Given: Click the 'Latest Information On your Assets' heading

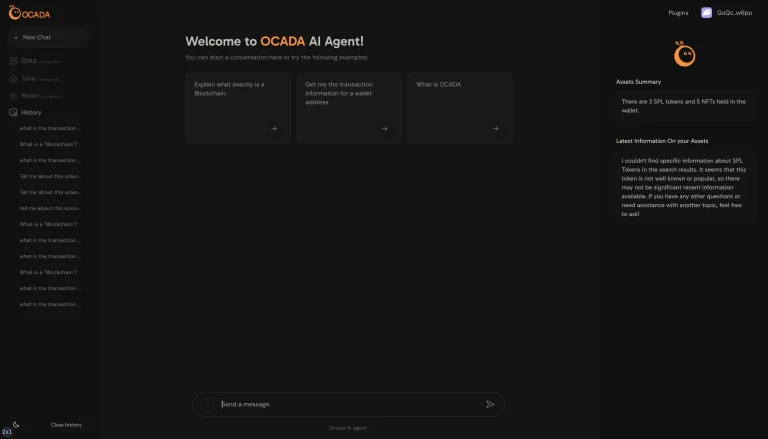Looking at the screenshot, I should 662,141.
